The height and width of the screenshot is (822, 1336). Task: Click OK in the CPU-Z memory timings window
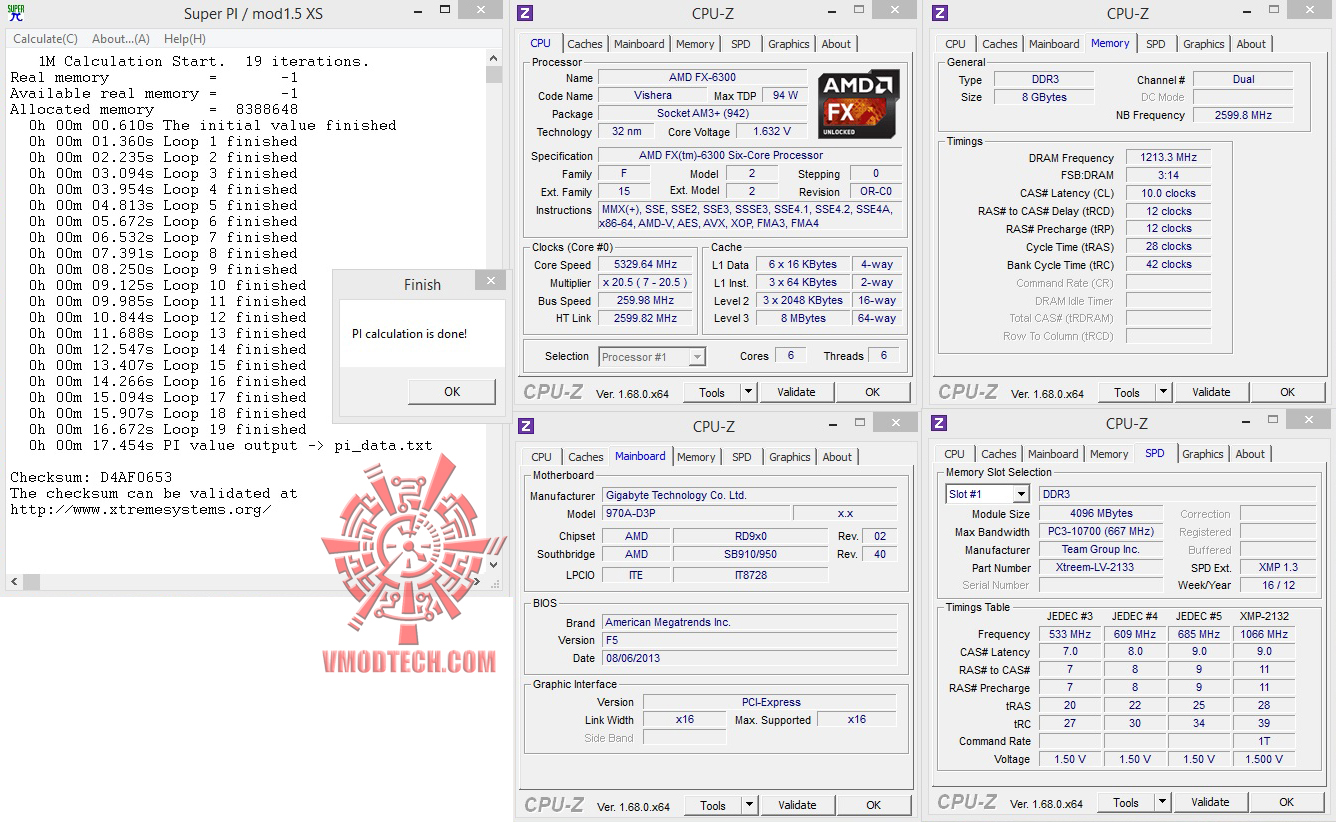point(1288,392)
